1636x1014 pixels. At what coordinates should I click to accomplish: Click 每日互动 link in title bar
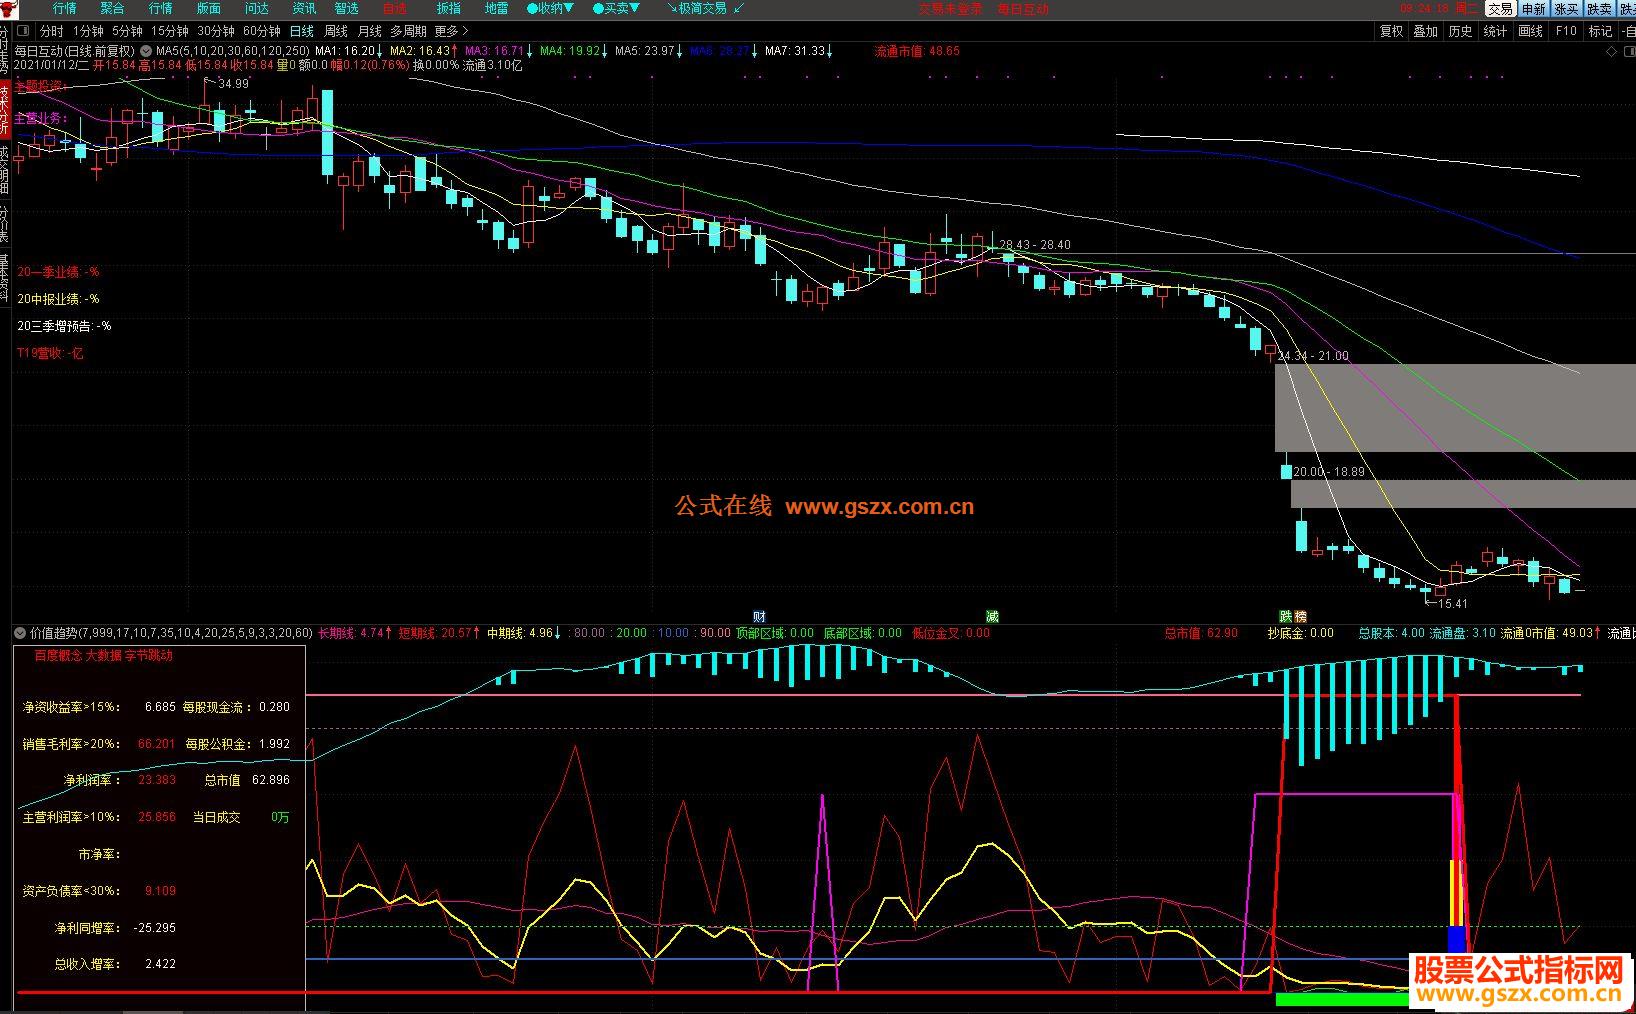[1023, 8]
